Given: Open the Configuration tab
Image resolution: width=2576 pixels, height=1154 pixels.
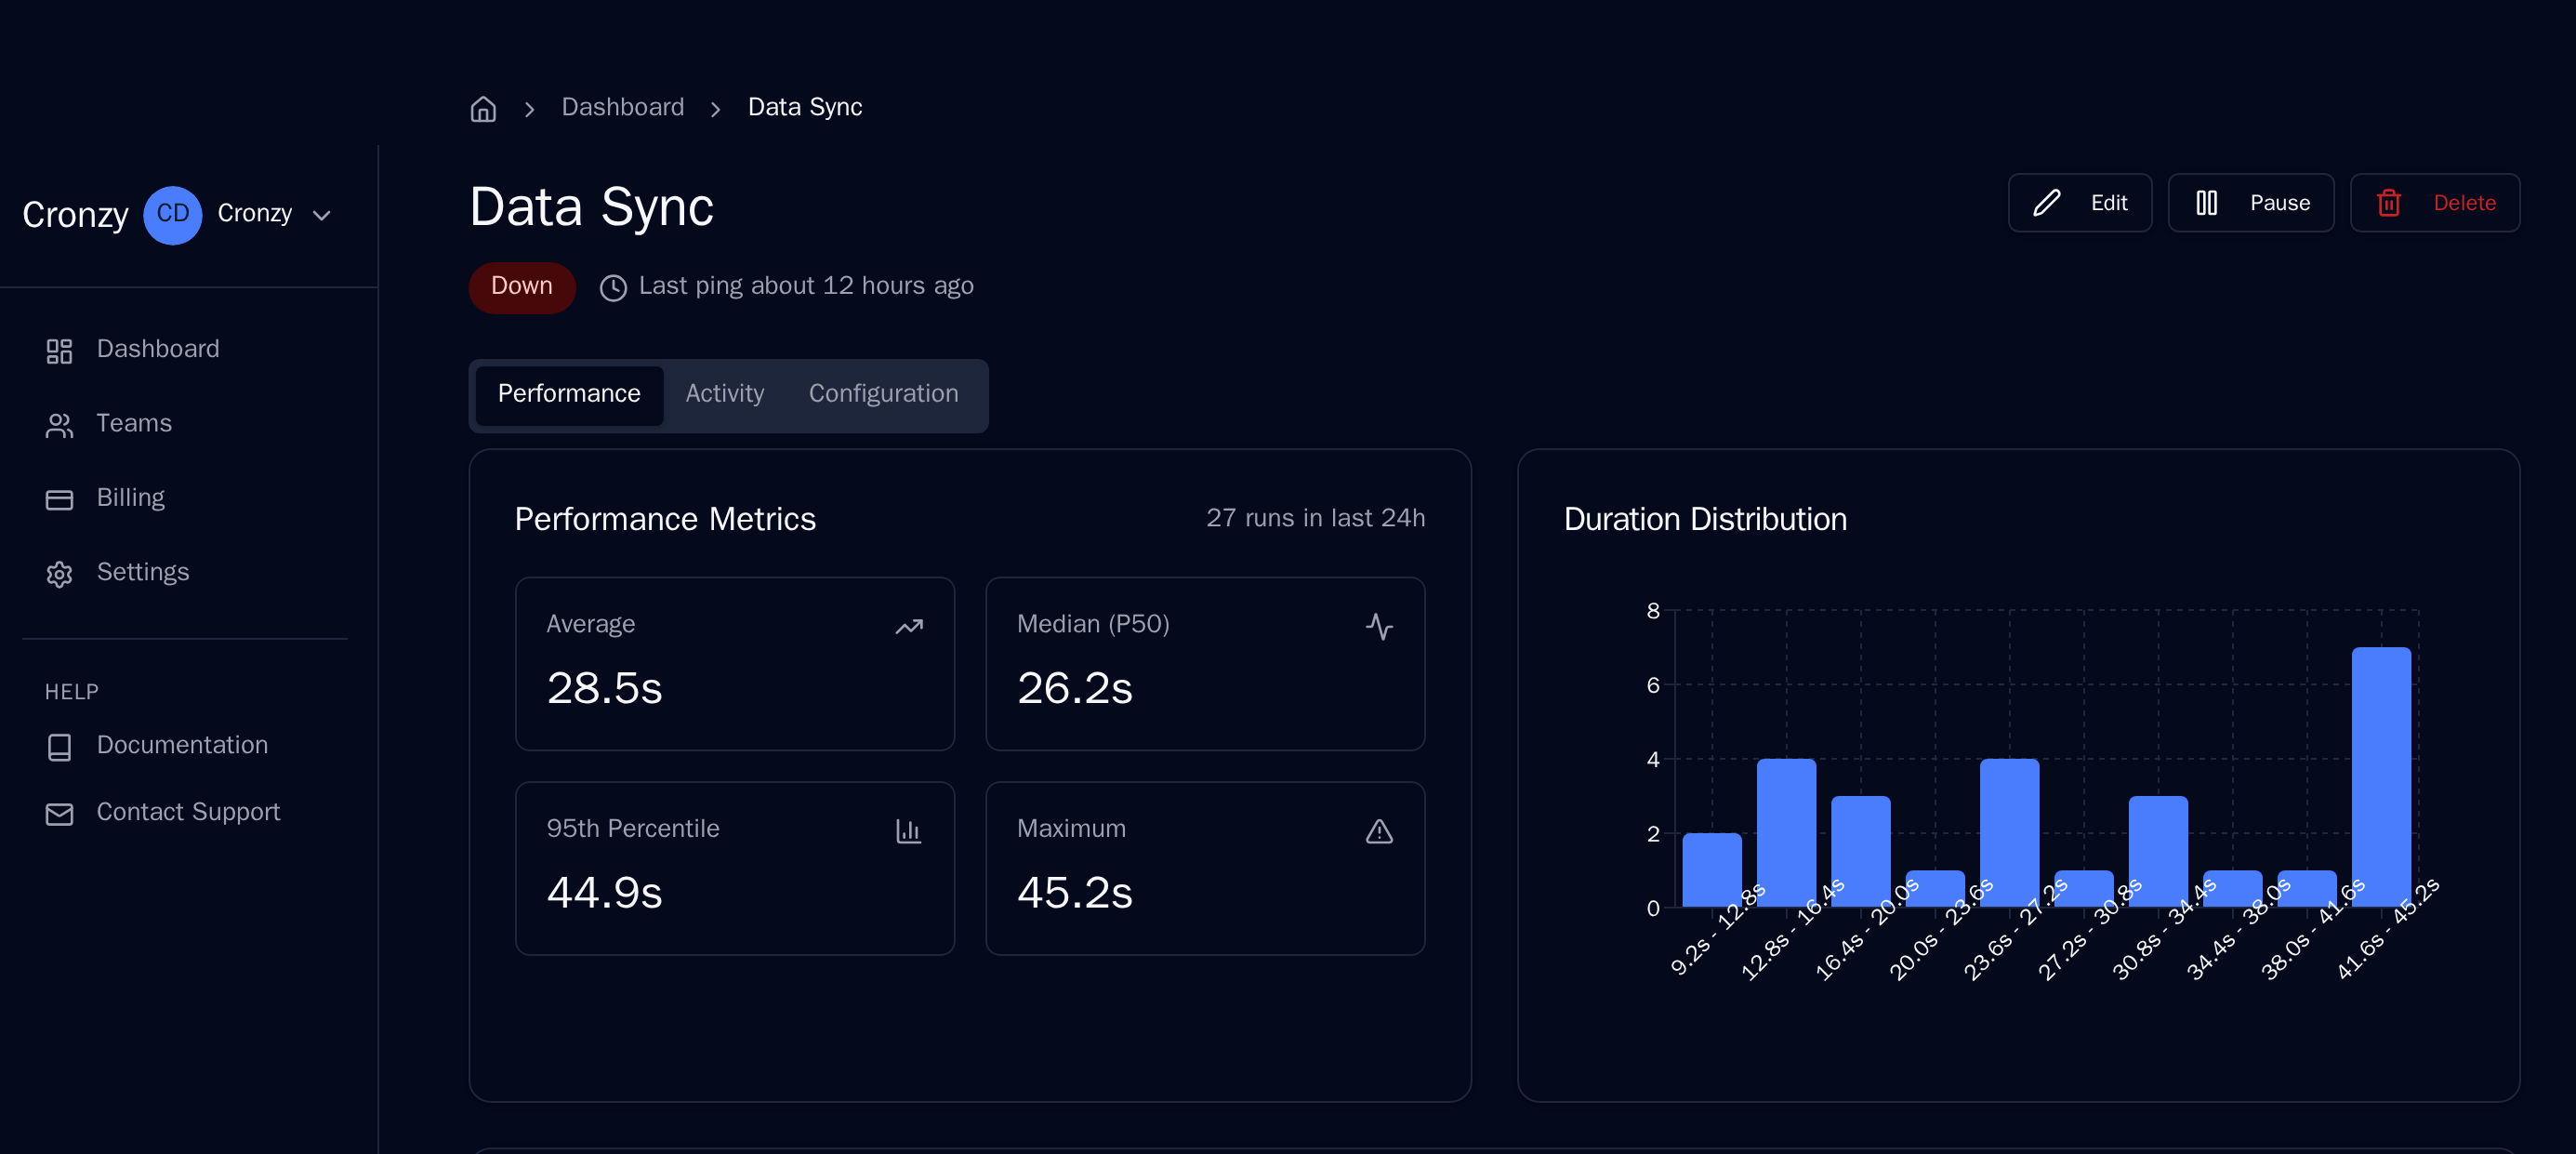Looking at the screenshot, I should click(883, 394).
